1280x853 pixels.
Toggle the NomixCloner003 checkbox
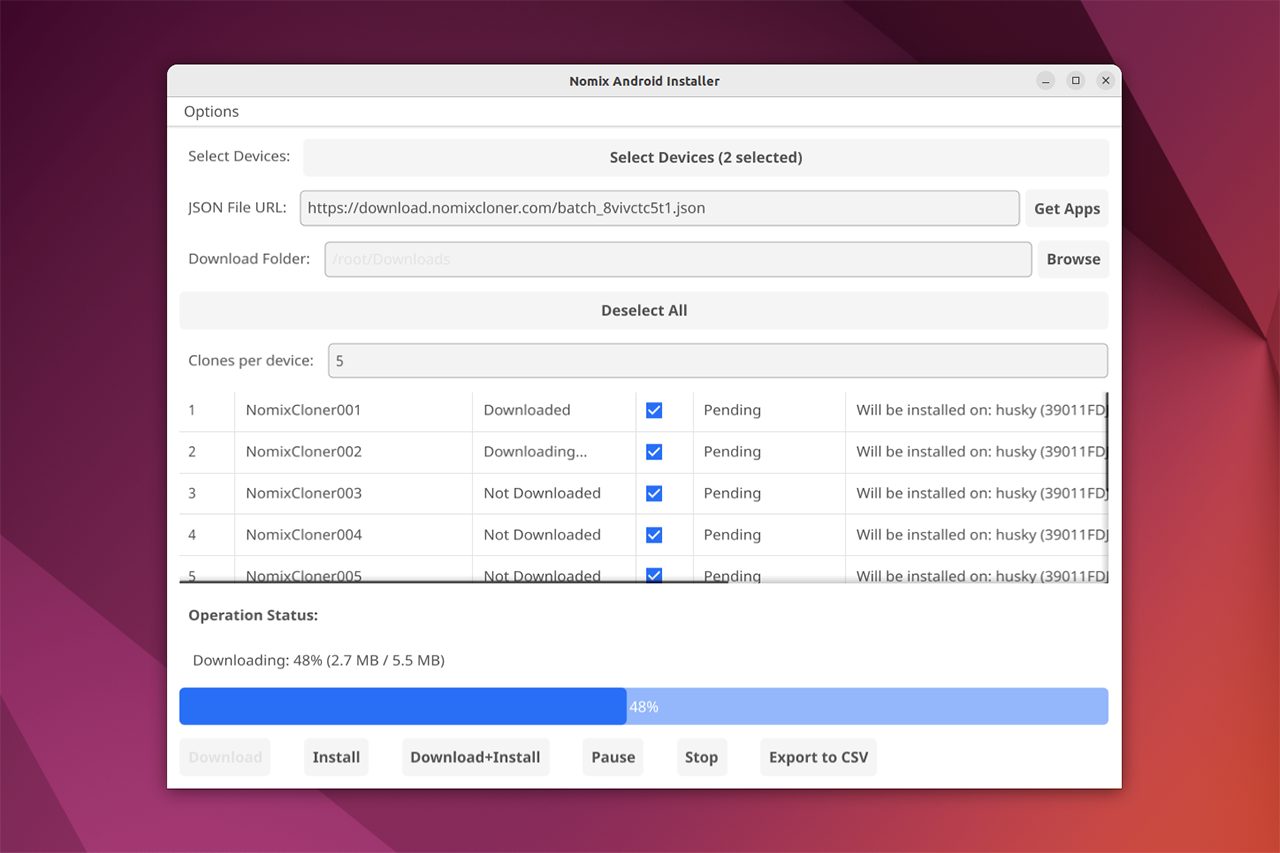(x=654, y=493)
